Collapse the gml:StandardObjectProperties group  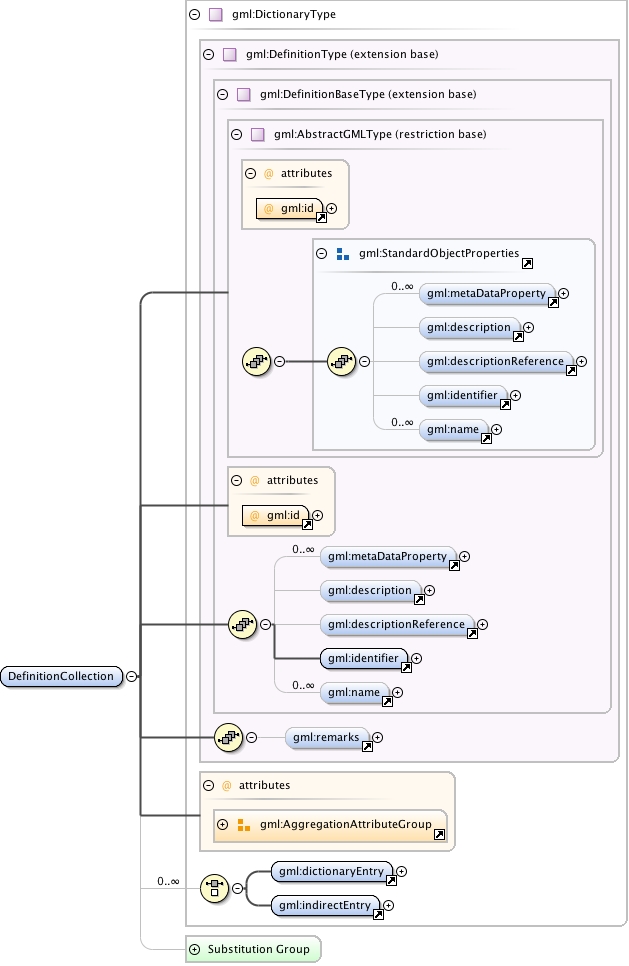(x=322, y=253)
